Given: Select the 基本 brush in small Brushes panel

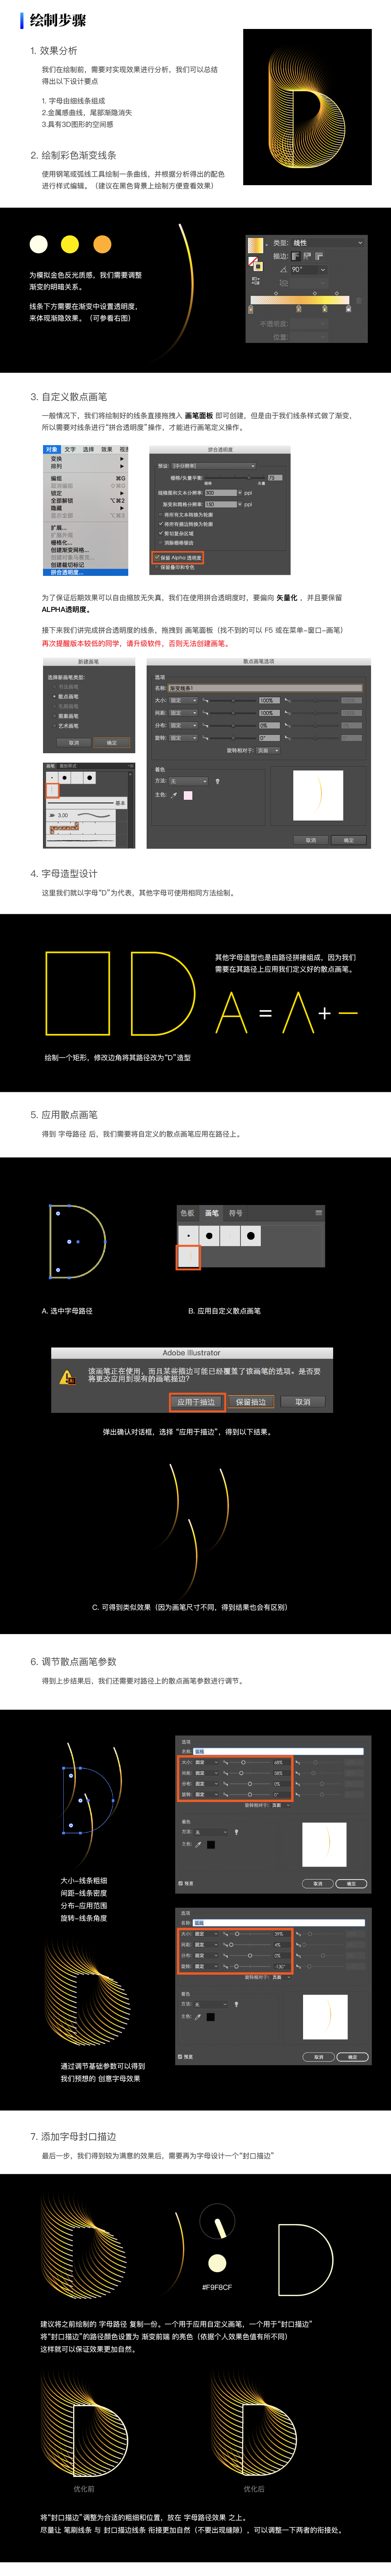Looking at the screenshot, I should pos(86,803).
